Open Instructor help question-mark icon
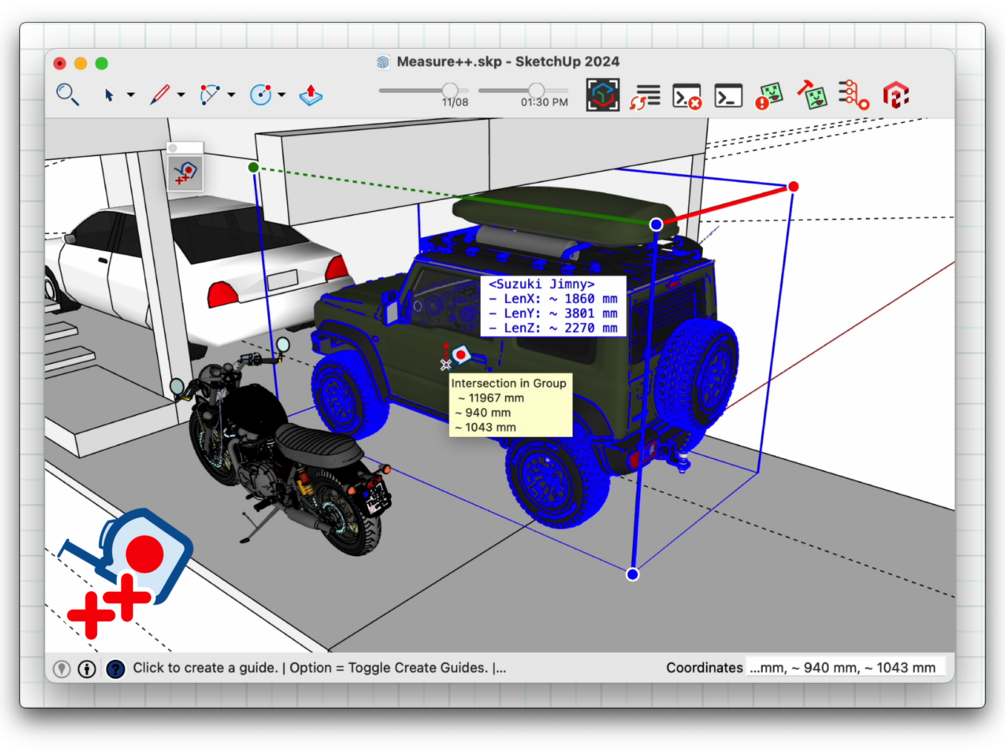 click(x=115, y=669)
